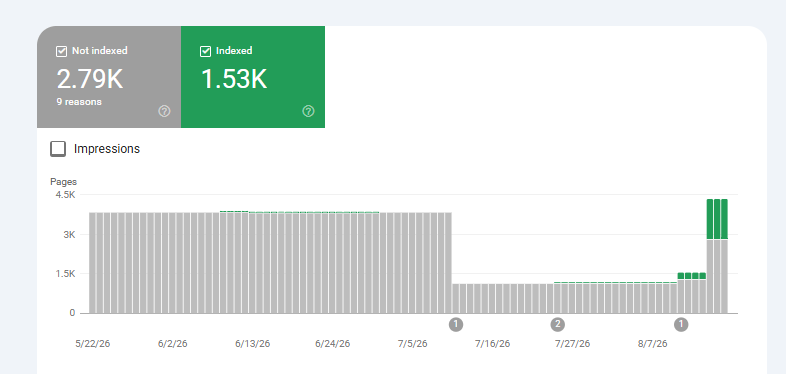
Task: Uncheck the Not indexed checkbox
Action: point(62,51)
